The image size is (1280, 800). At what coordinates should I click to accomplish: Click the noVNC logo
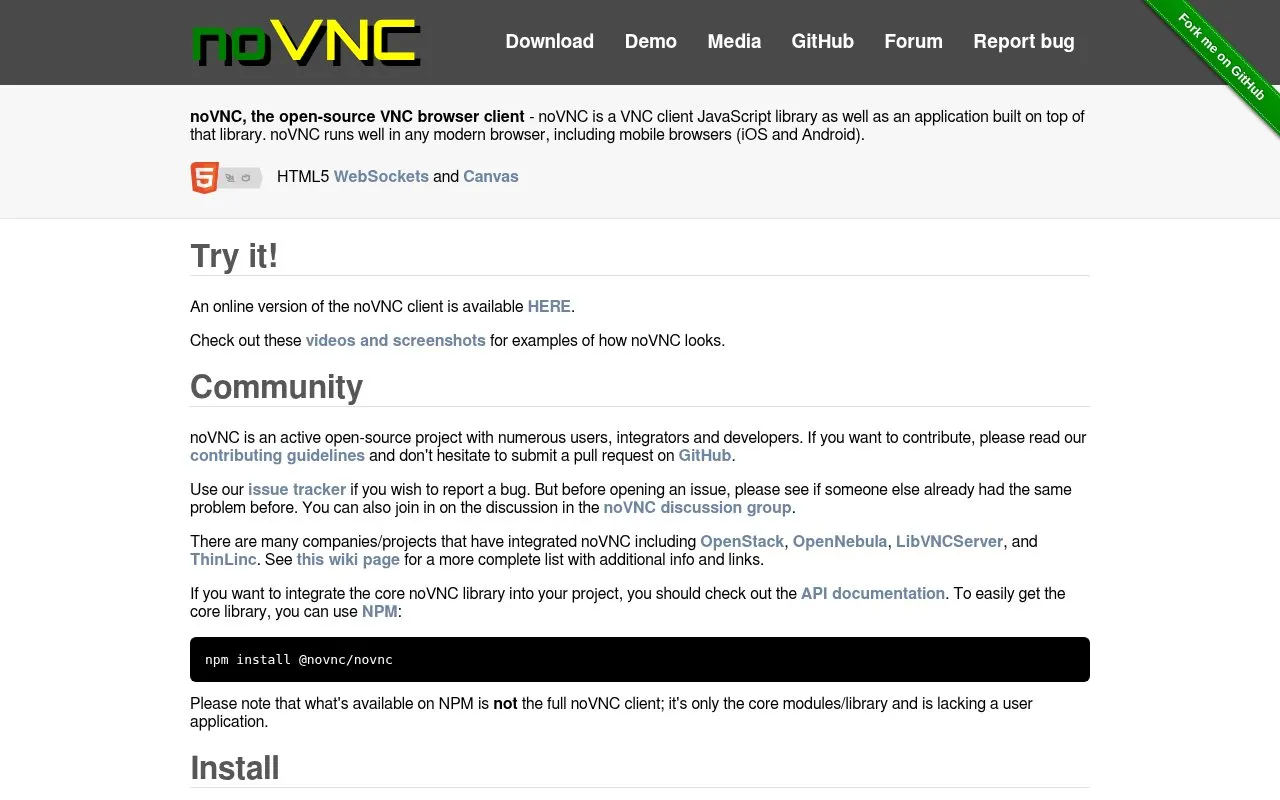306,43
